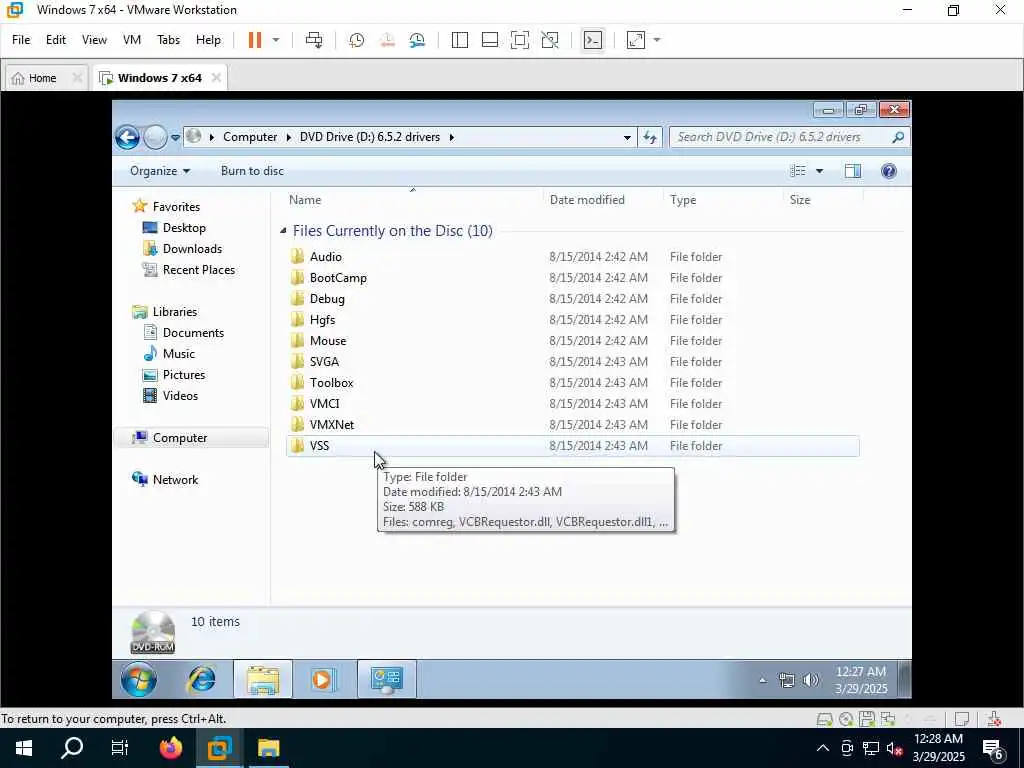1024x768 pixels.
Task: Open Explorer help button
Action: pyautogui.click(x=888, y=171)
